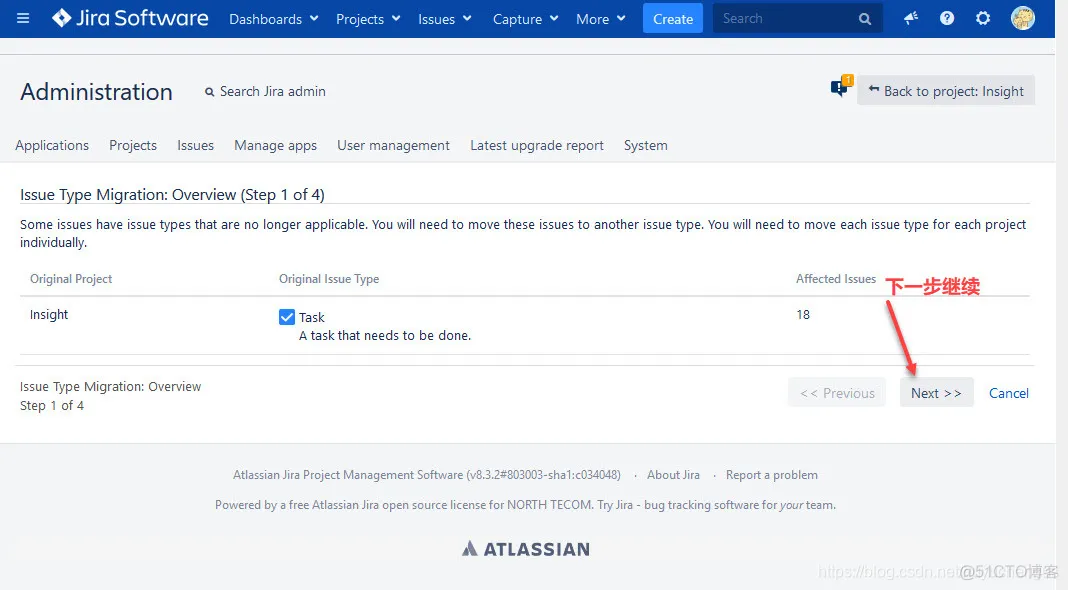Click the Task issue type name
This screenshot has height=590, width=1068.
point(311,317)
